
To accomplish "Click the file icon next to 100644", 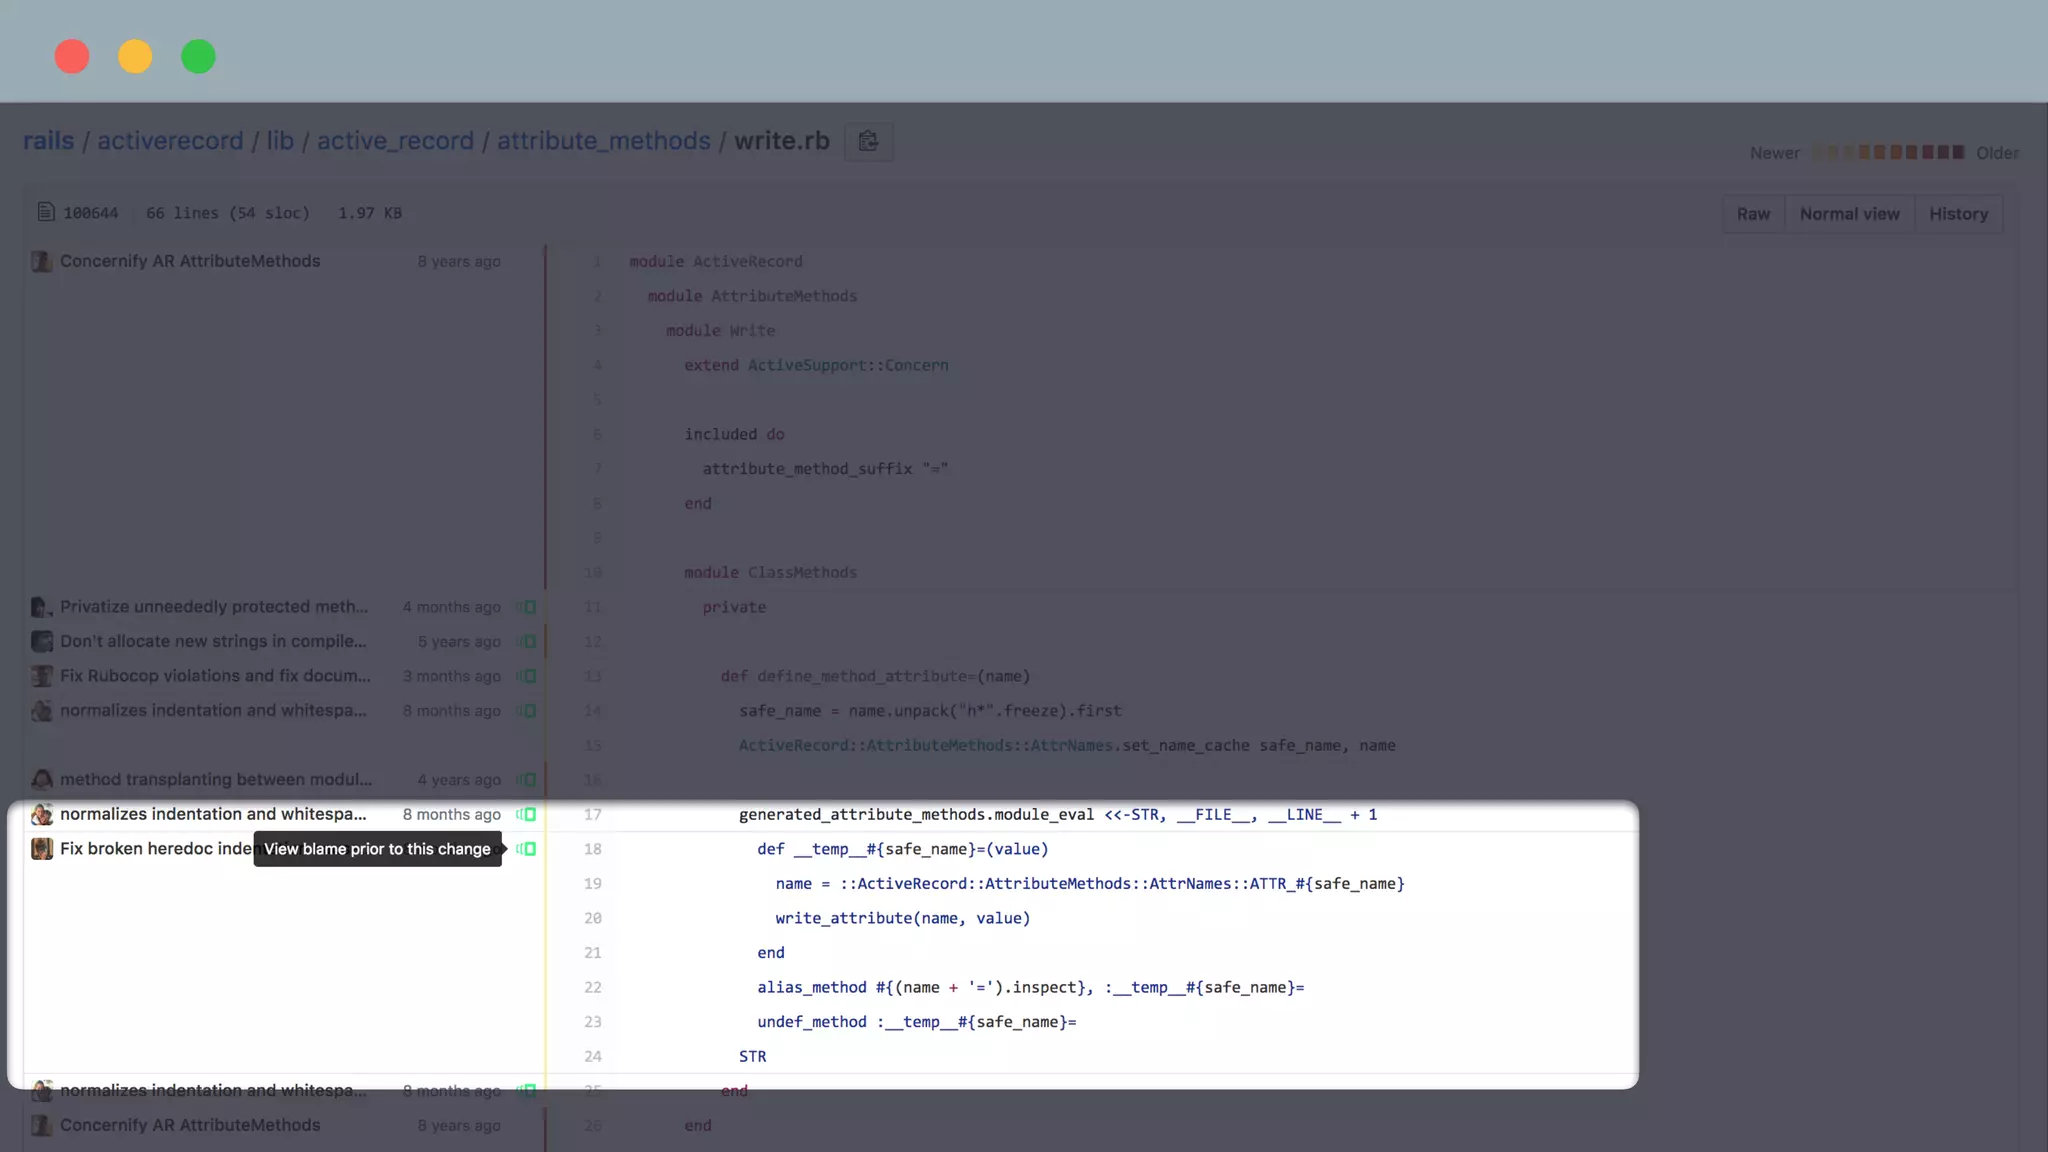I will click(x=45, y=212).
